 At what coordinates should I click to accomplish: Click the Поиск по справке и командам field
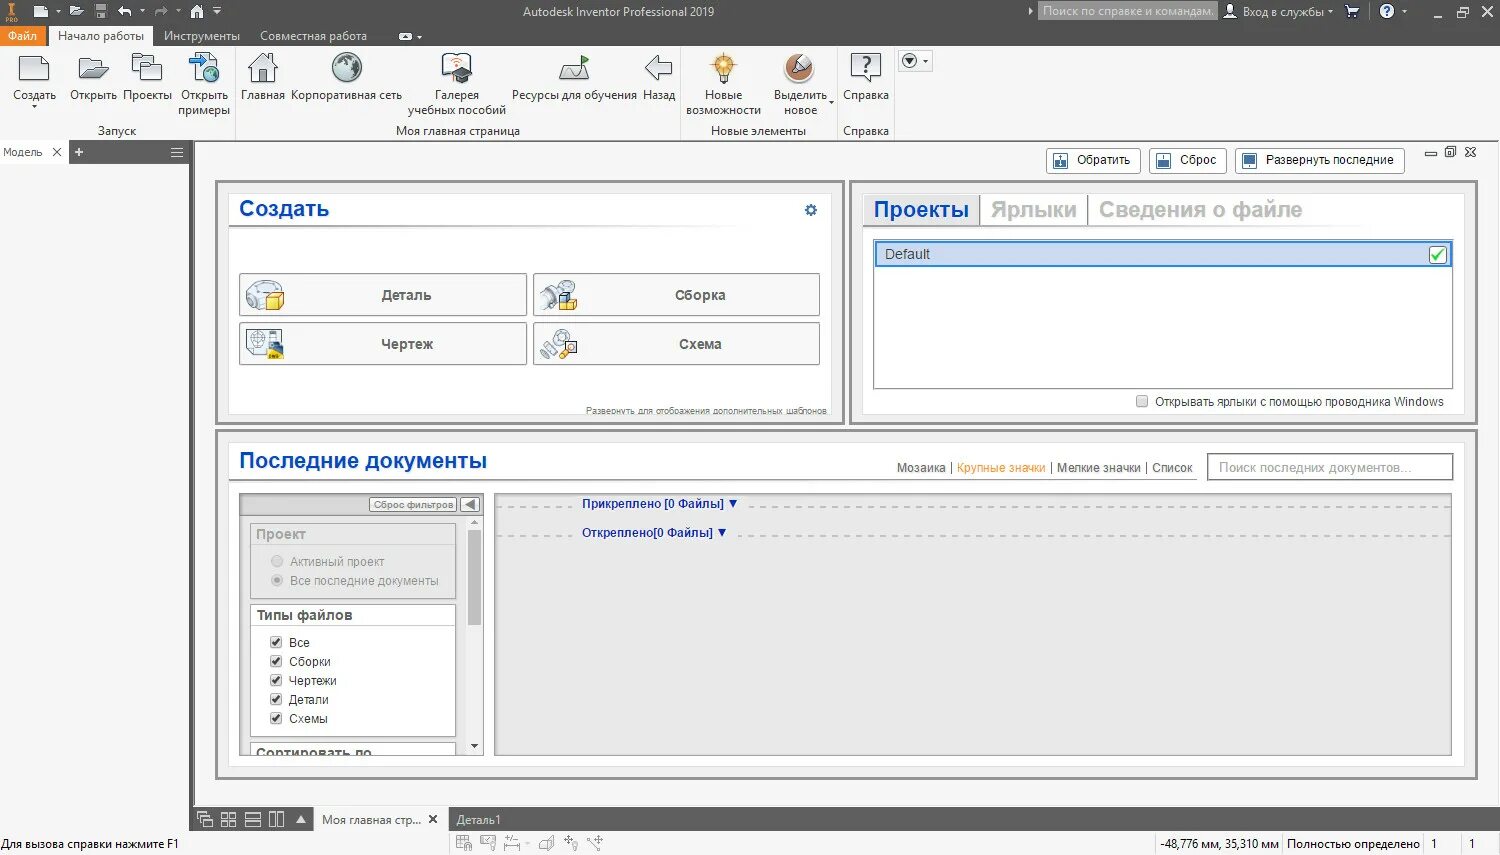tap(1127, 11)
